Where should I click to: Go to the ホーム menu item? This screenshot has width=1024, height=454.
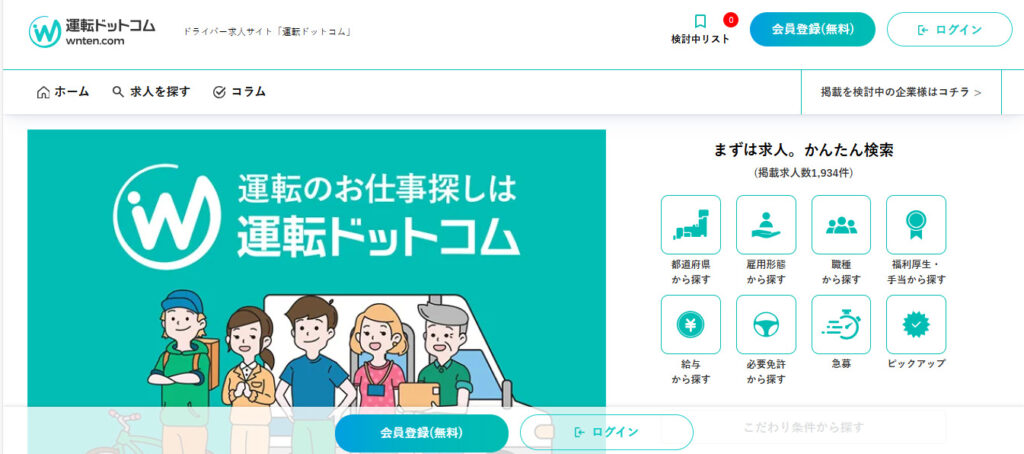(63, 92)
